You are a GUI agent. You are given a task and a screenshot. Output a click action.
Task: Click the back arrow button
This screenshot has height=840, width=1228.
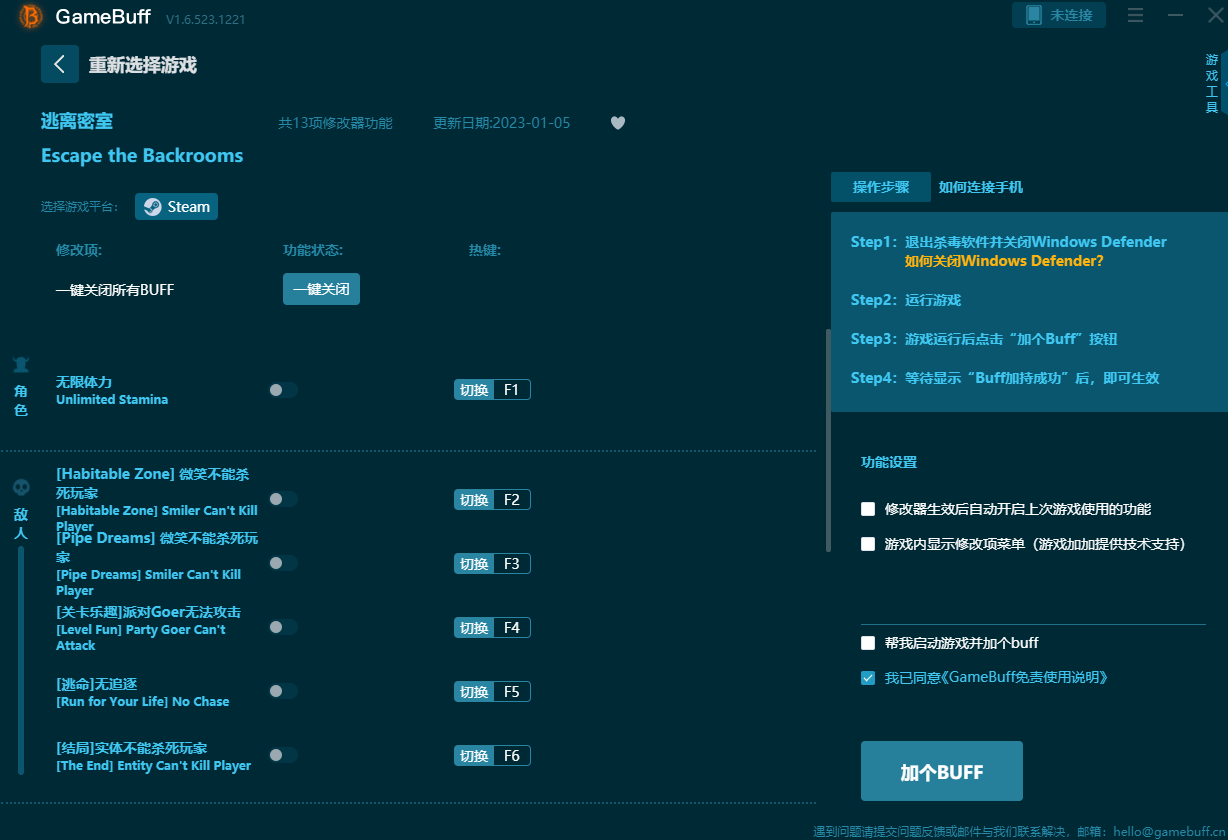[60, 64]
